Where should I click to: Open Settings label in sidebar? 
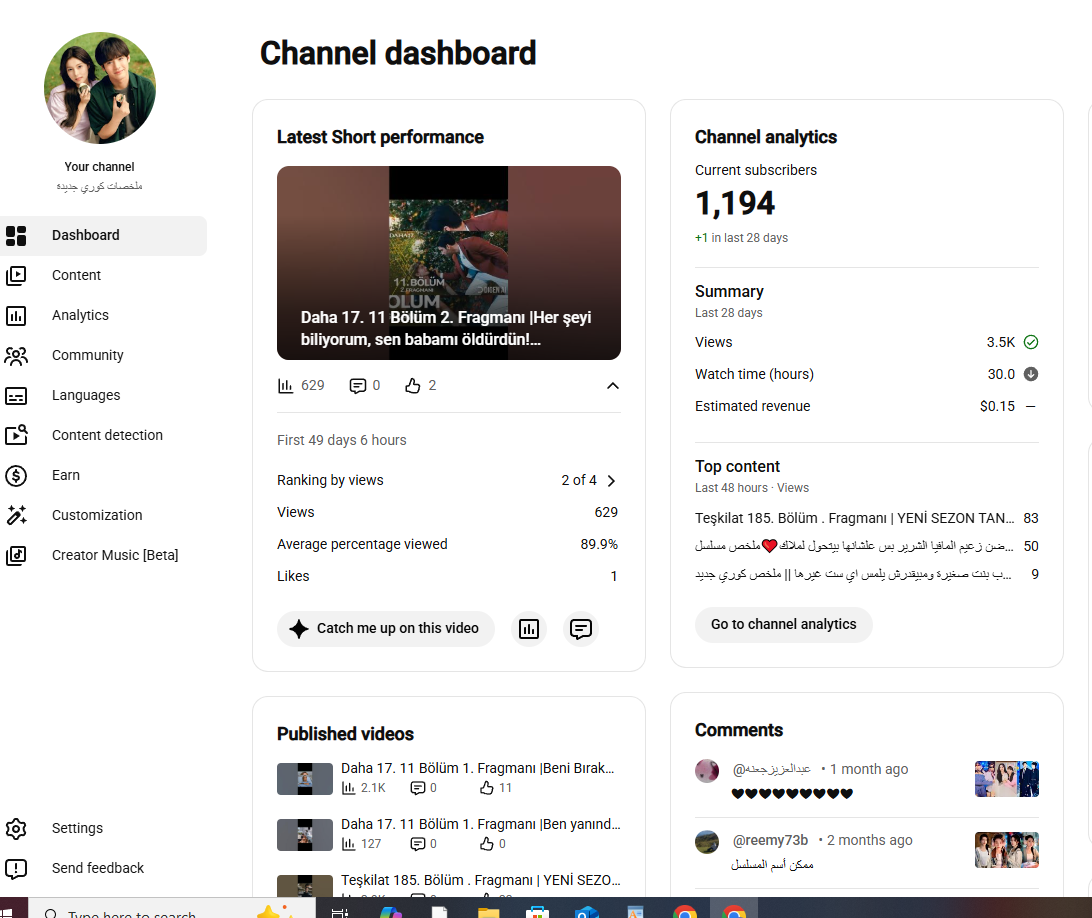point(77,828)
